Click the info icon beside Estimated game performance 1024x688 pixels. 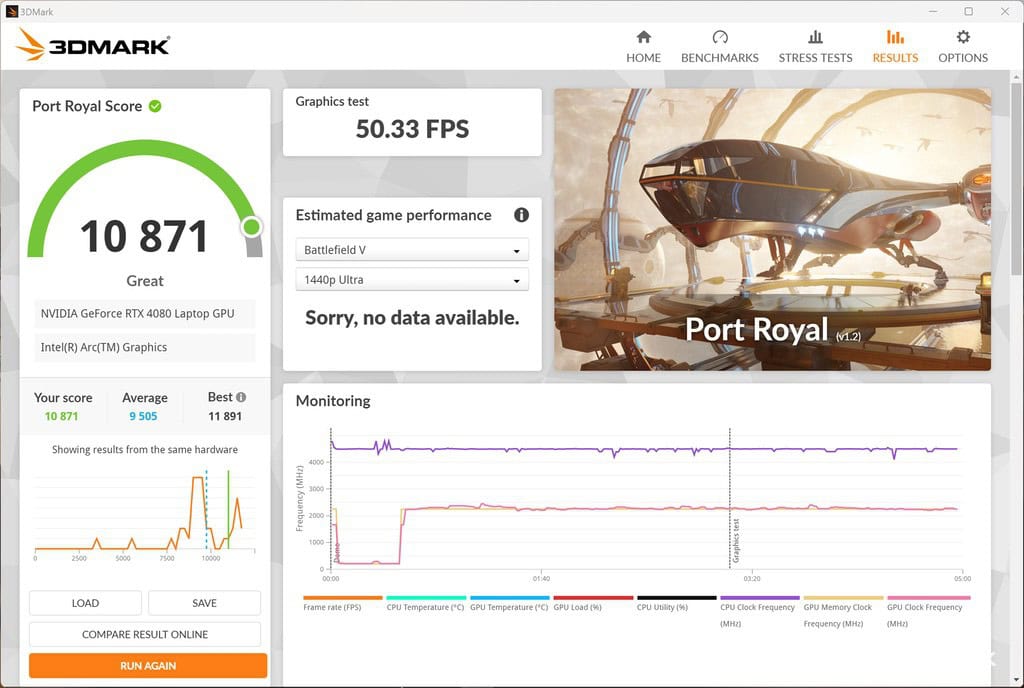(x=521, y=215)
